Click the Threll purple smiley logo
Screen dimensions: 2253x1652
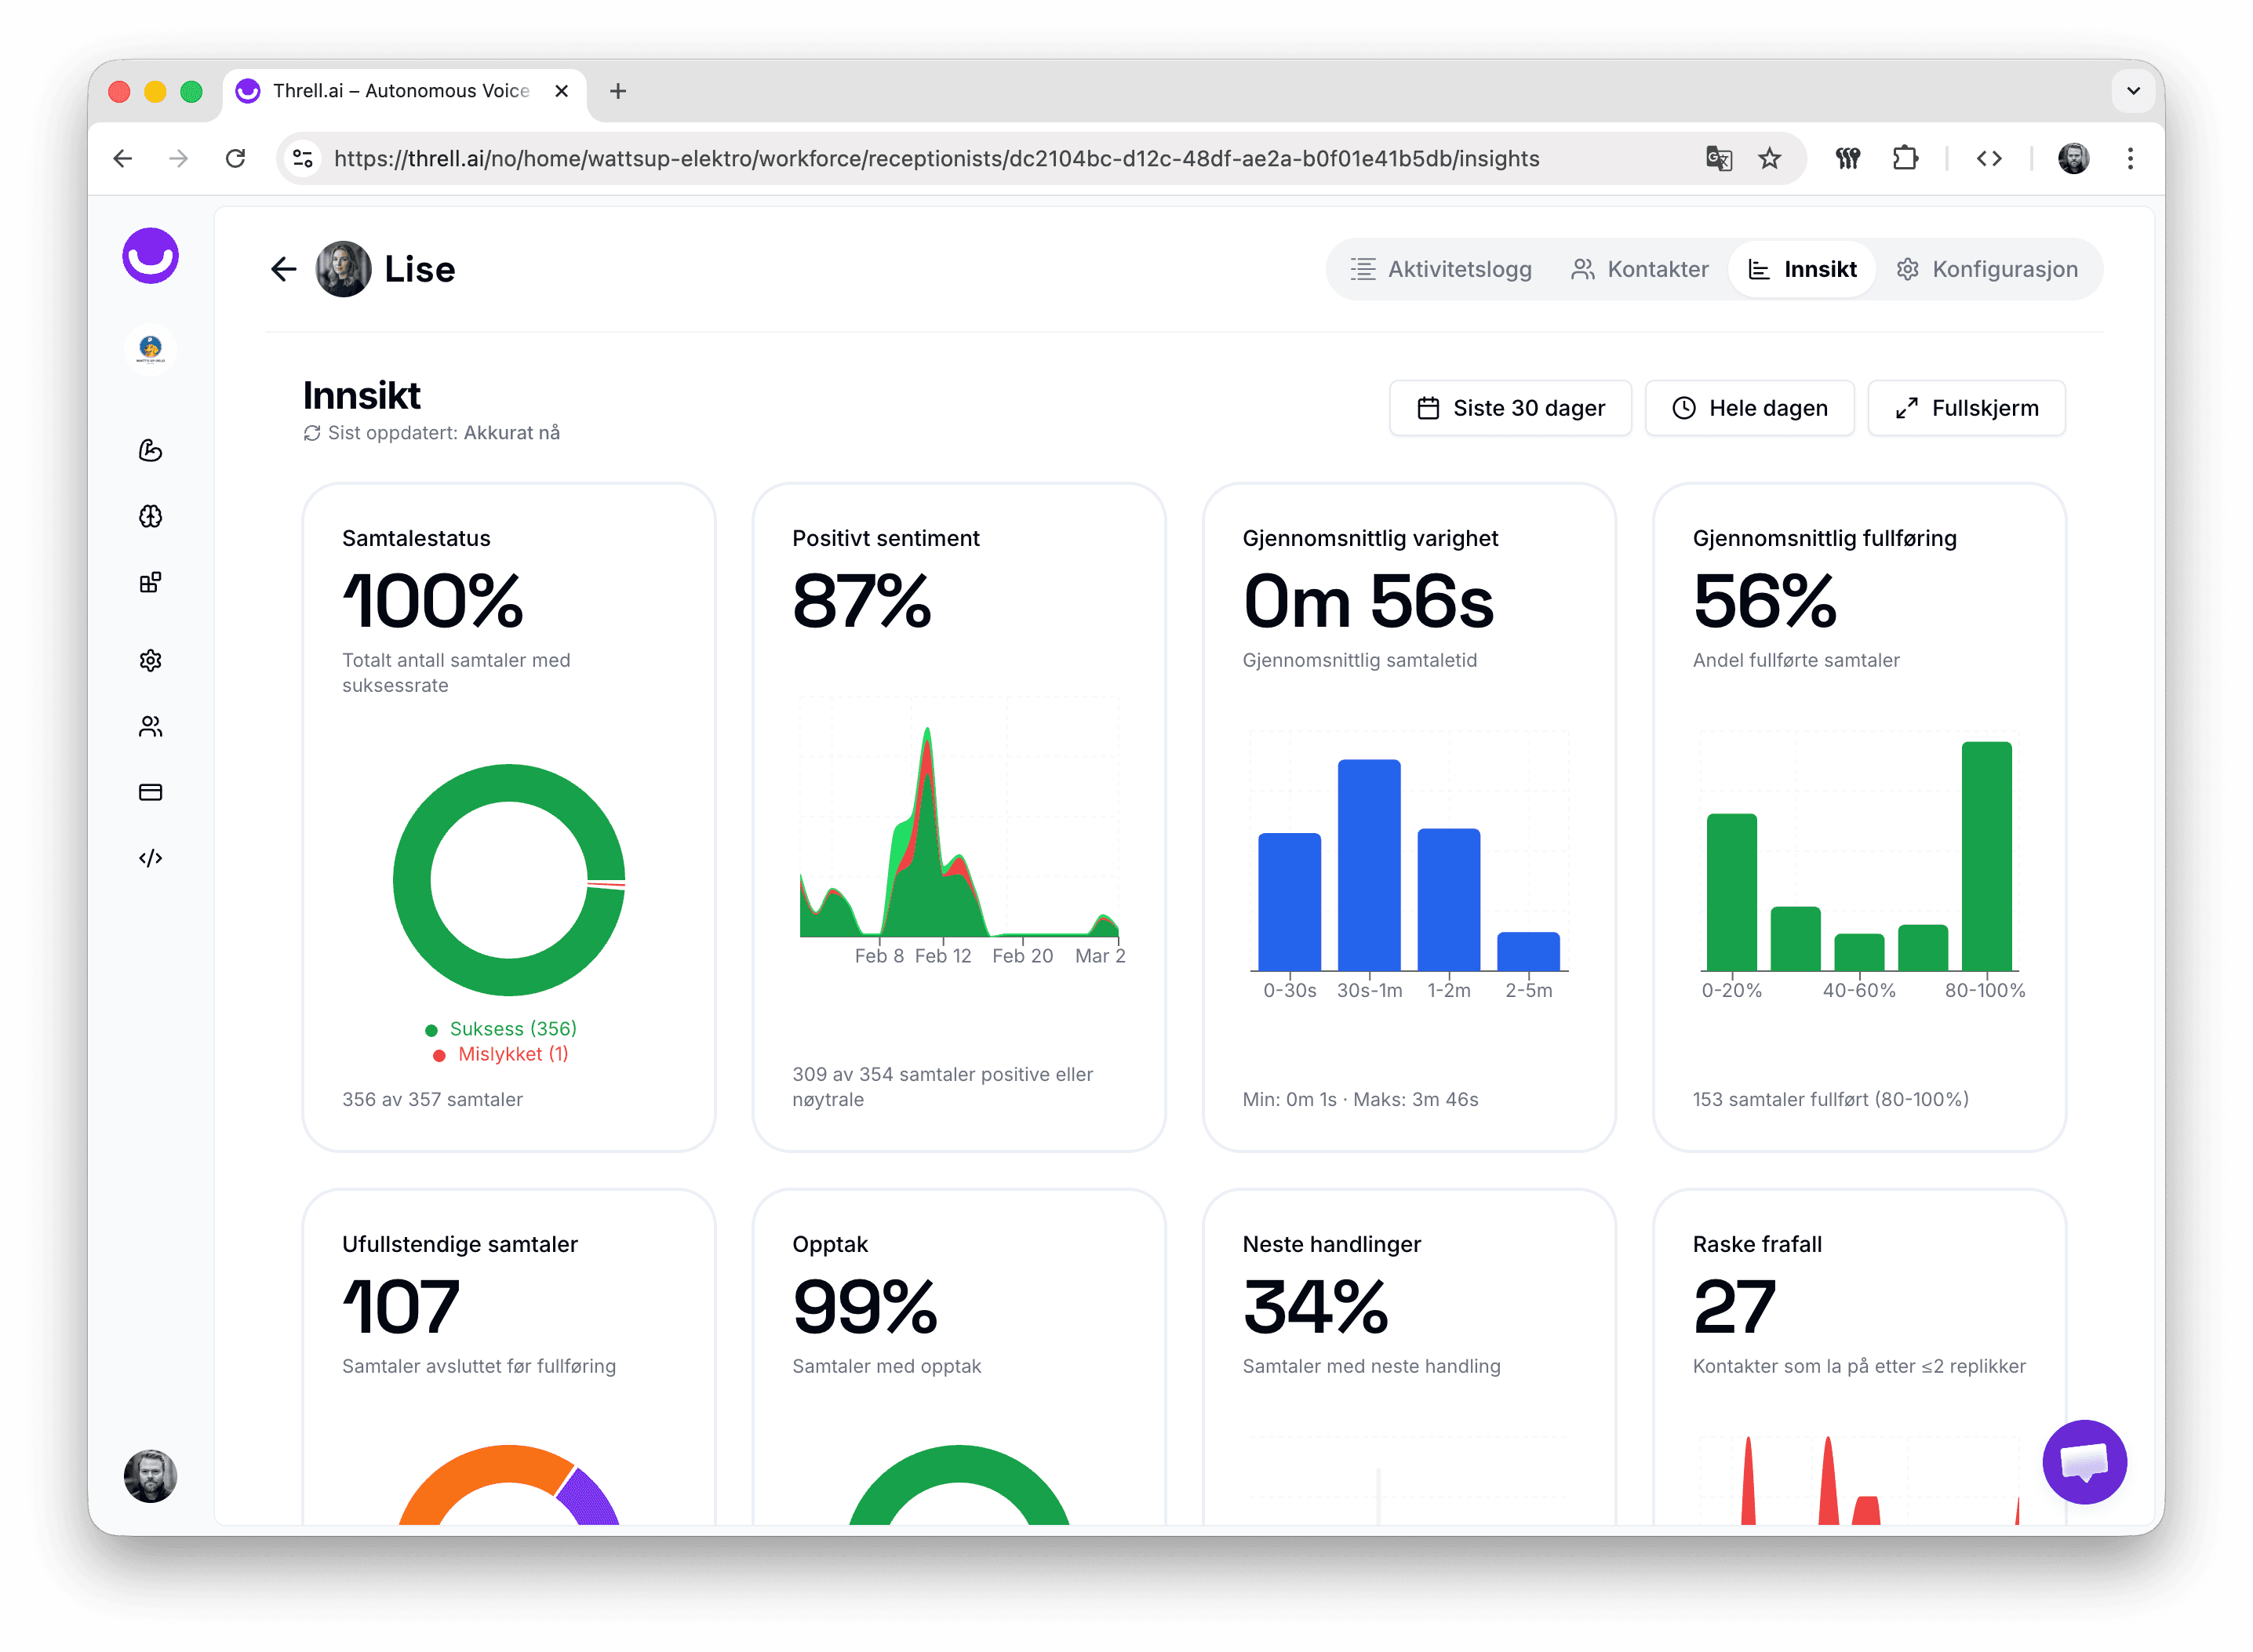(x=150, y=256)
